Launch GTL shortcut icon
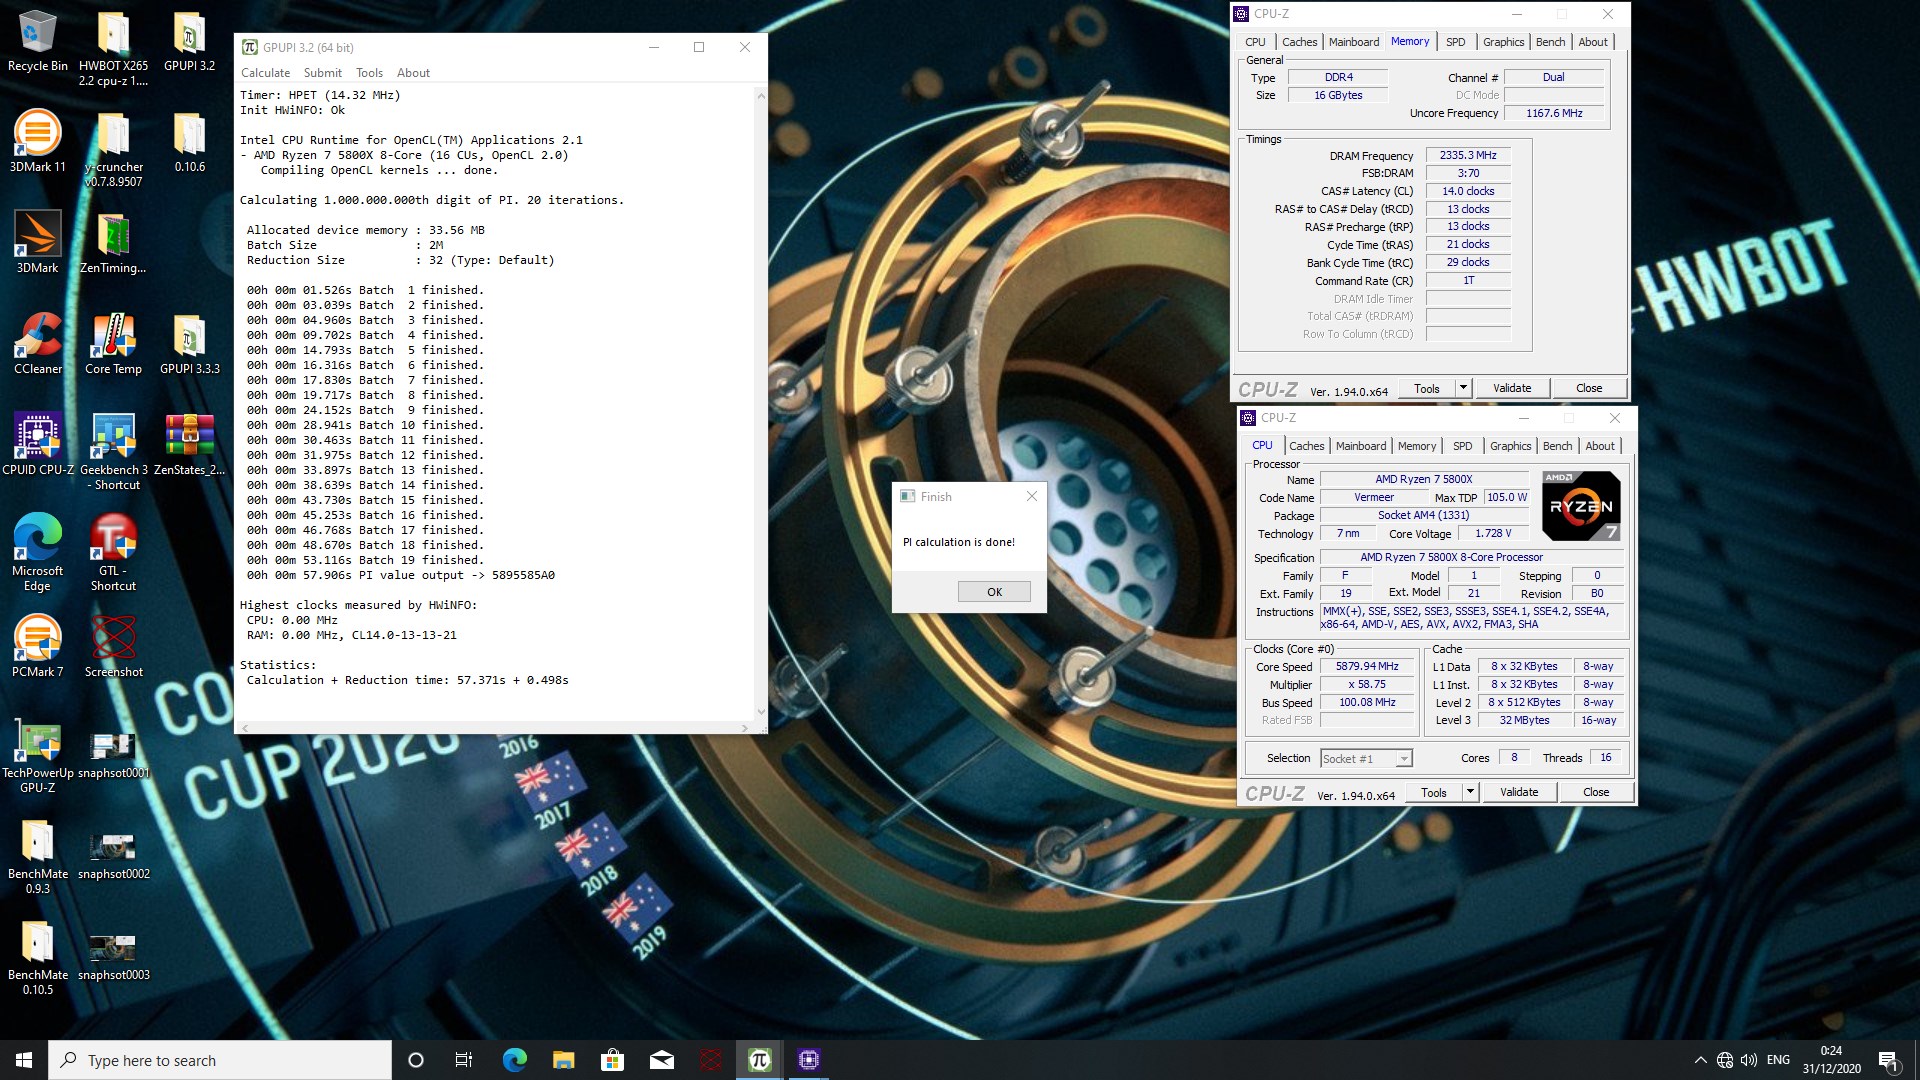Image resolution: width=1920 pixels, height=1080 pixels. pyautogui.click(x=113, y=553)
